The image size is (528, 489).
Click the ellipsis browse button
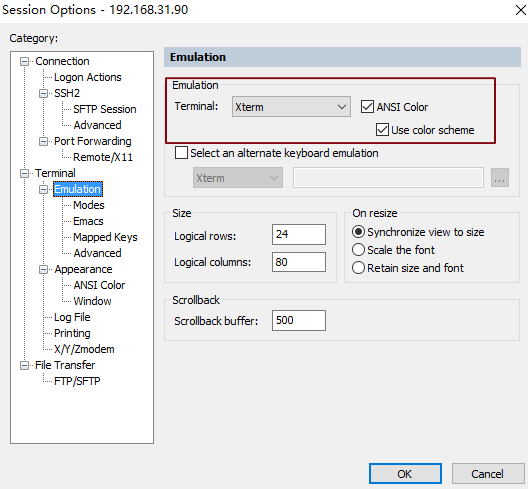tap(500, 177)
